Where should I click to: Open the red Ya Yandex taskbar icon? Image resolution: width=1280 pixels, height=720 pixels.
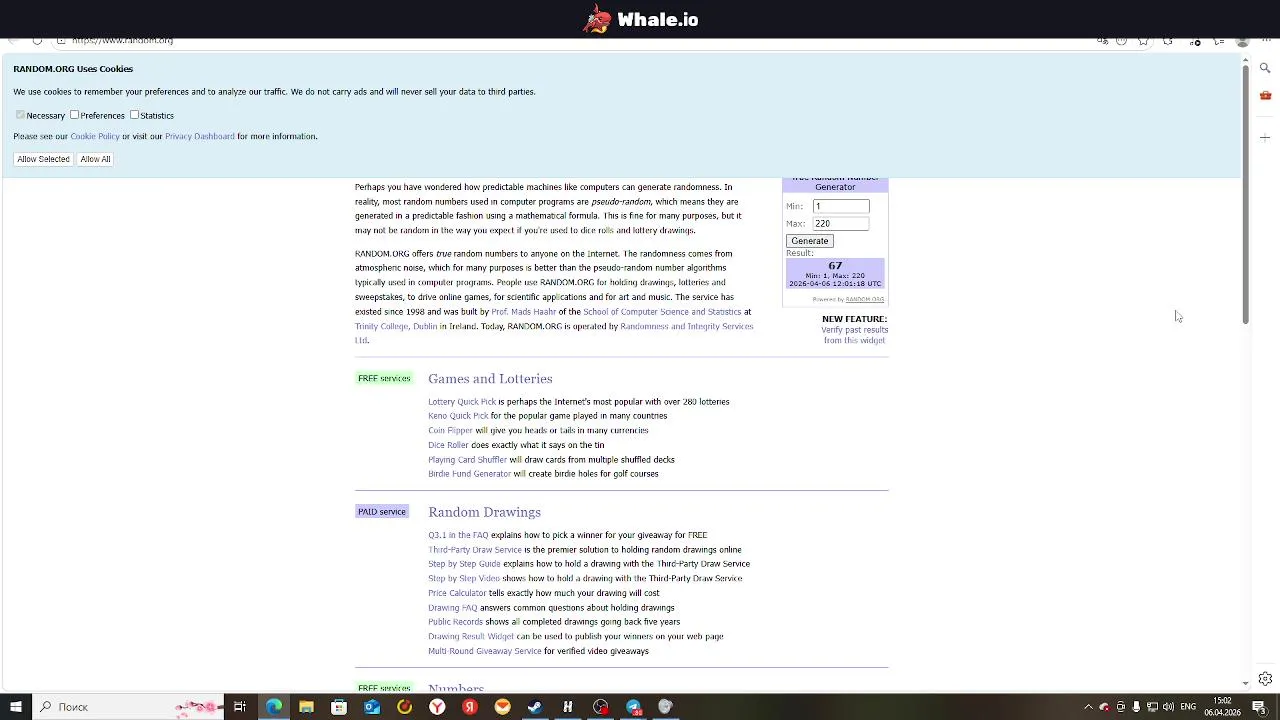click(470, 707)
